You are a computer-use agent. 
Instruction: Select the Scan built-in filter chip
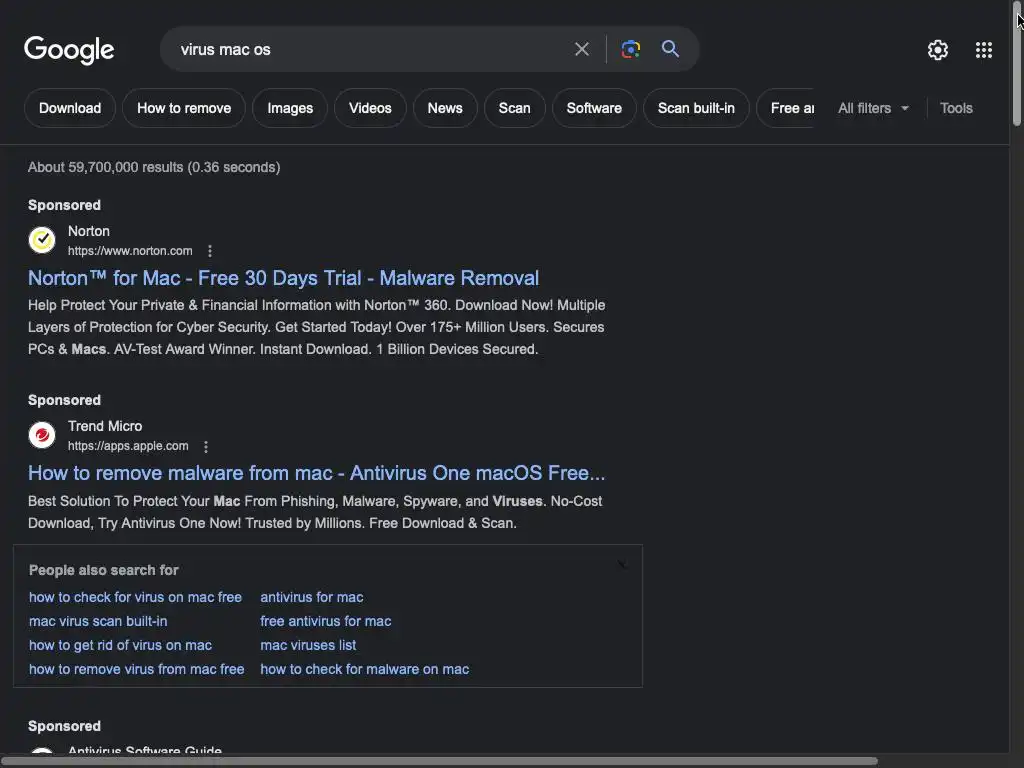click(x=696, y=108)
